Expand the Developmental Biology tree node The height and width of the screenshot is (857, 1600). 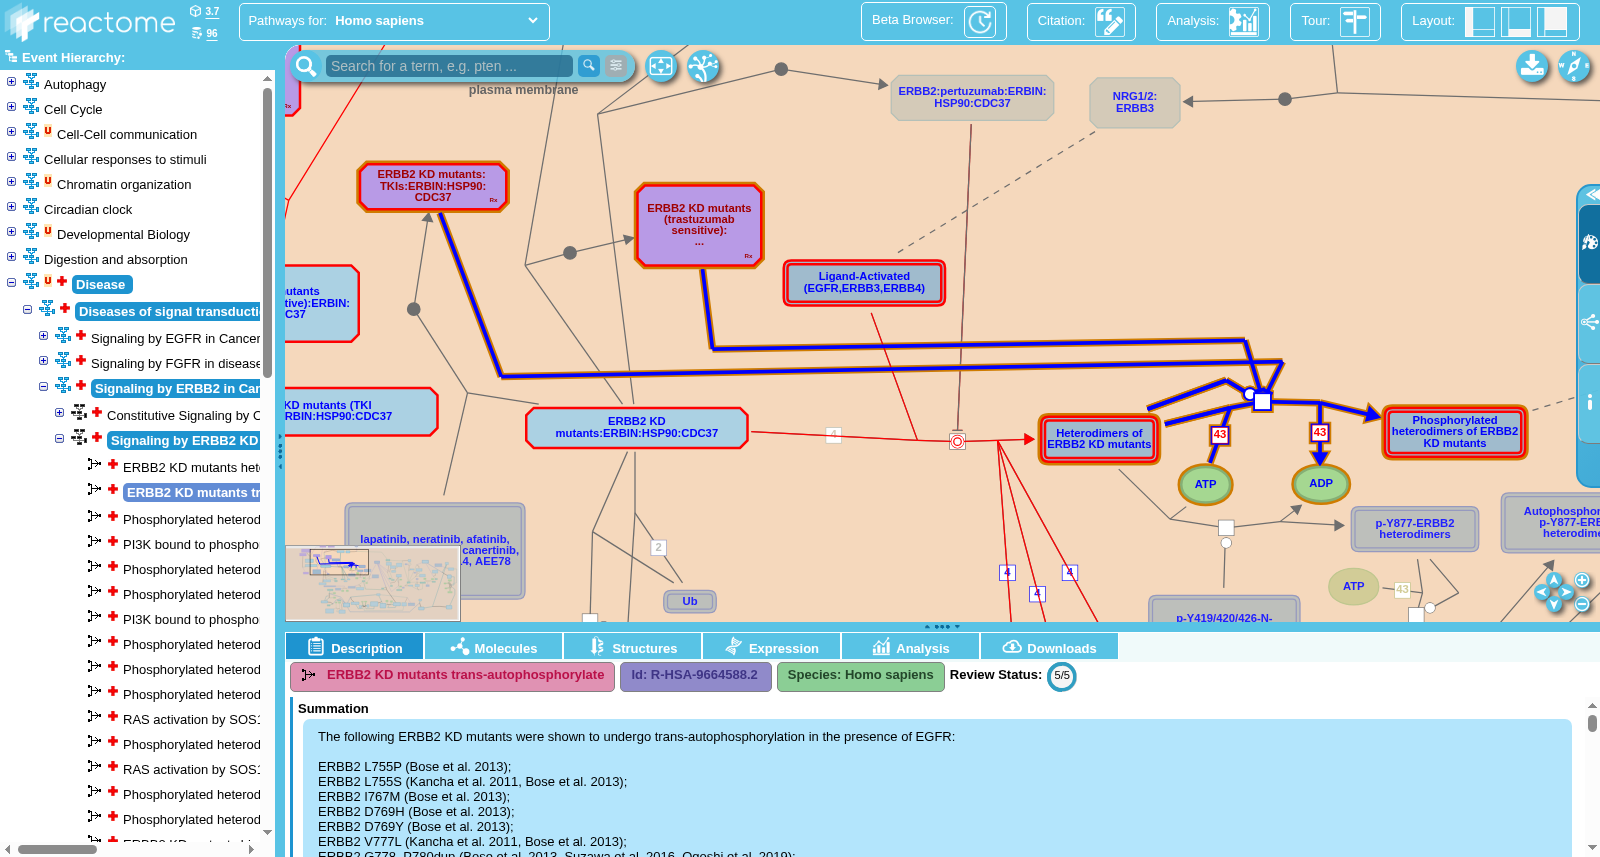[11, 232]
